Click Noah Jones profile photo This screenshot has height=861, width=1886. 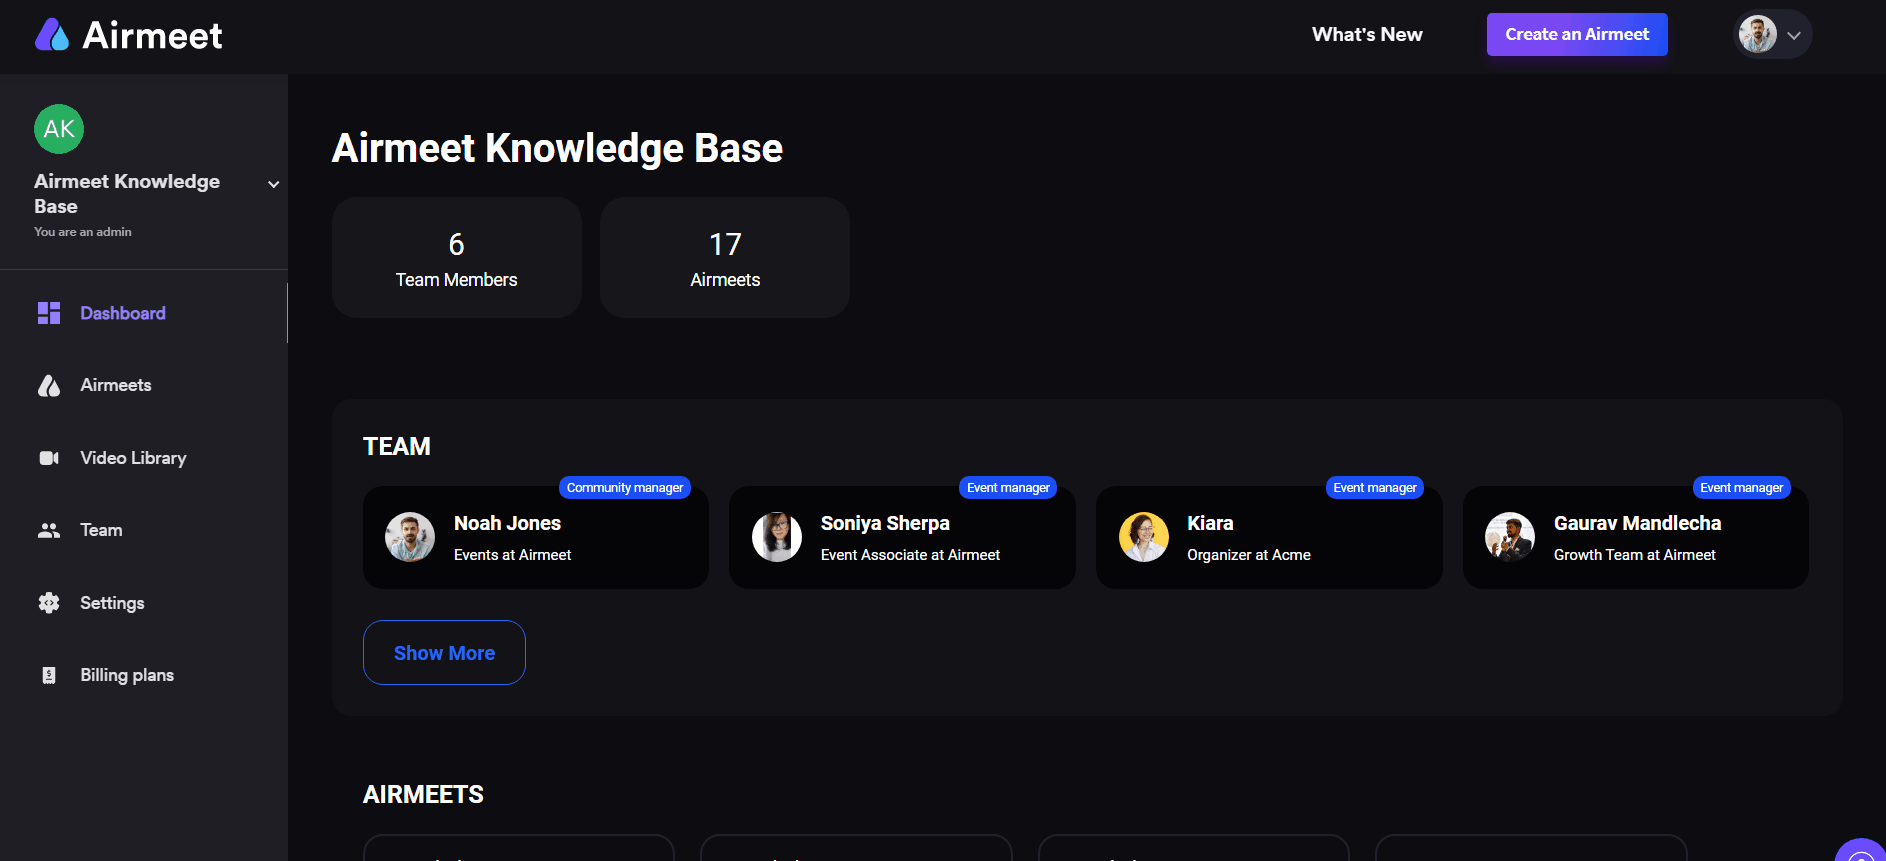410,537
